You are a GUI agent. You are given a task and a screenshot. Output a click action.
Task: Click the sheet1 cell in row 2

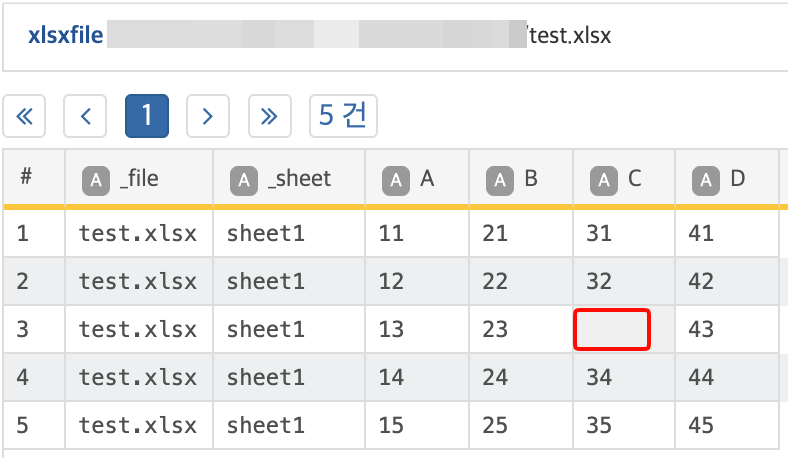pos(265,281)
